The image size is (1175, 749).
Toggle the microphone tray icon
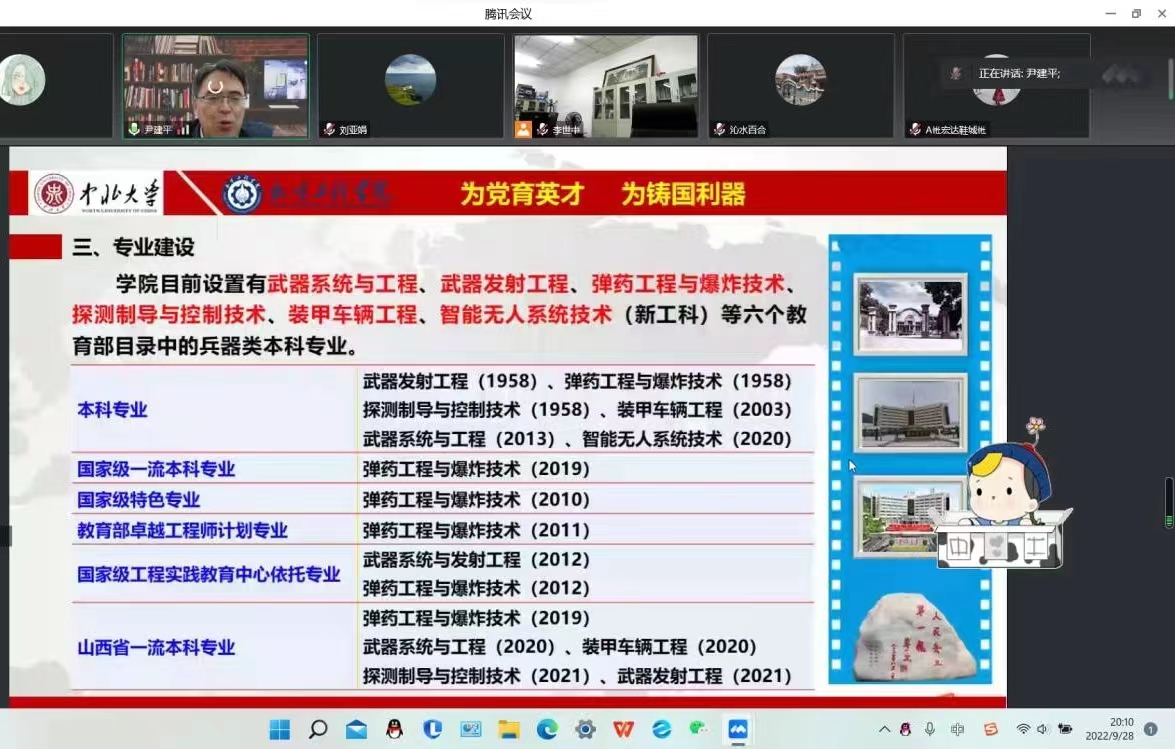[x=930, y=729]
